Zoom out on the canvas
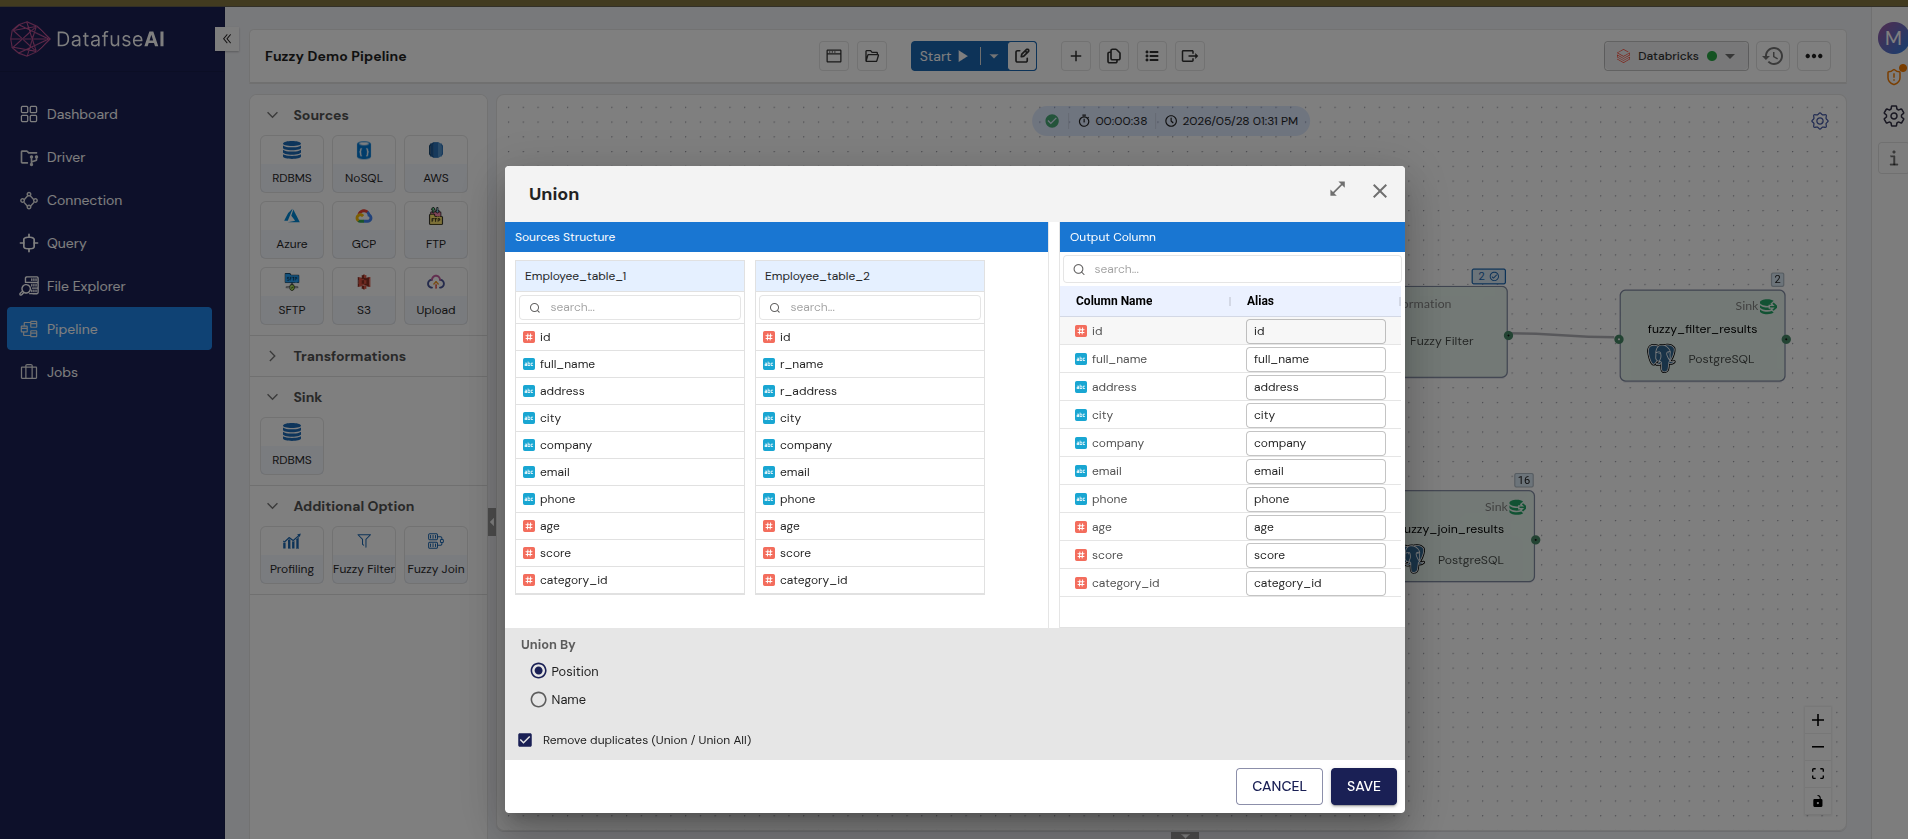Viewport: 1908px width, 839px height. point(1818,747)
